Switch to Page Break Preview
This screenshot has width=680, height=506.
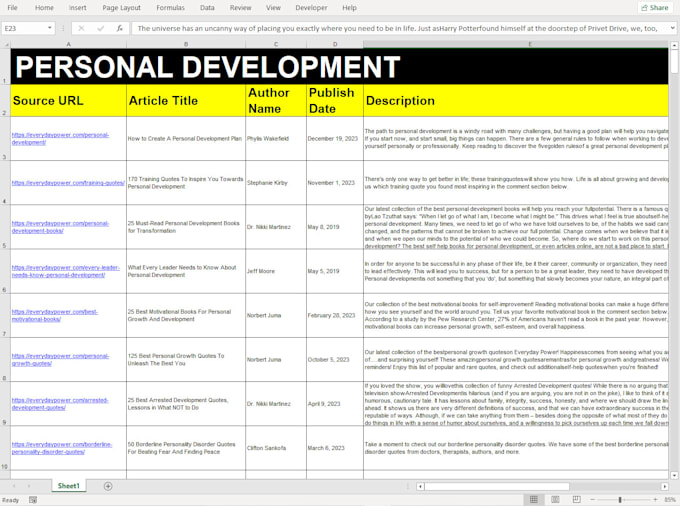[576, 499]
